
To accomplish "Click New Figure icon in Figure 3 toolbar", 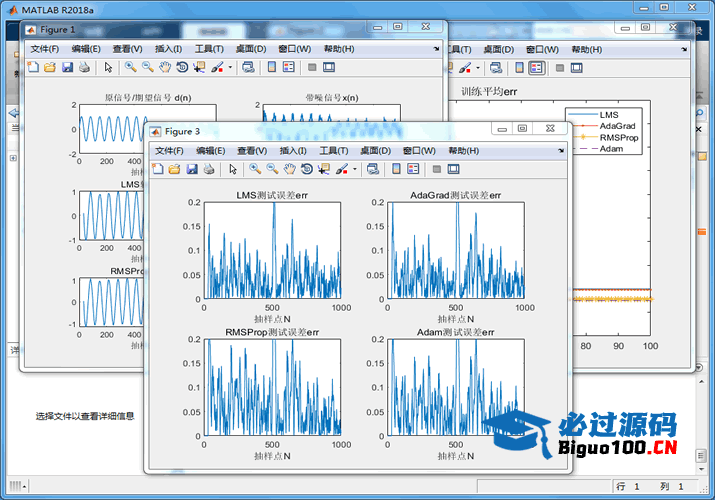I will 158,169.
